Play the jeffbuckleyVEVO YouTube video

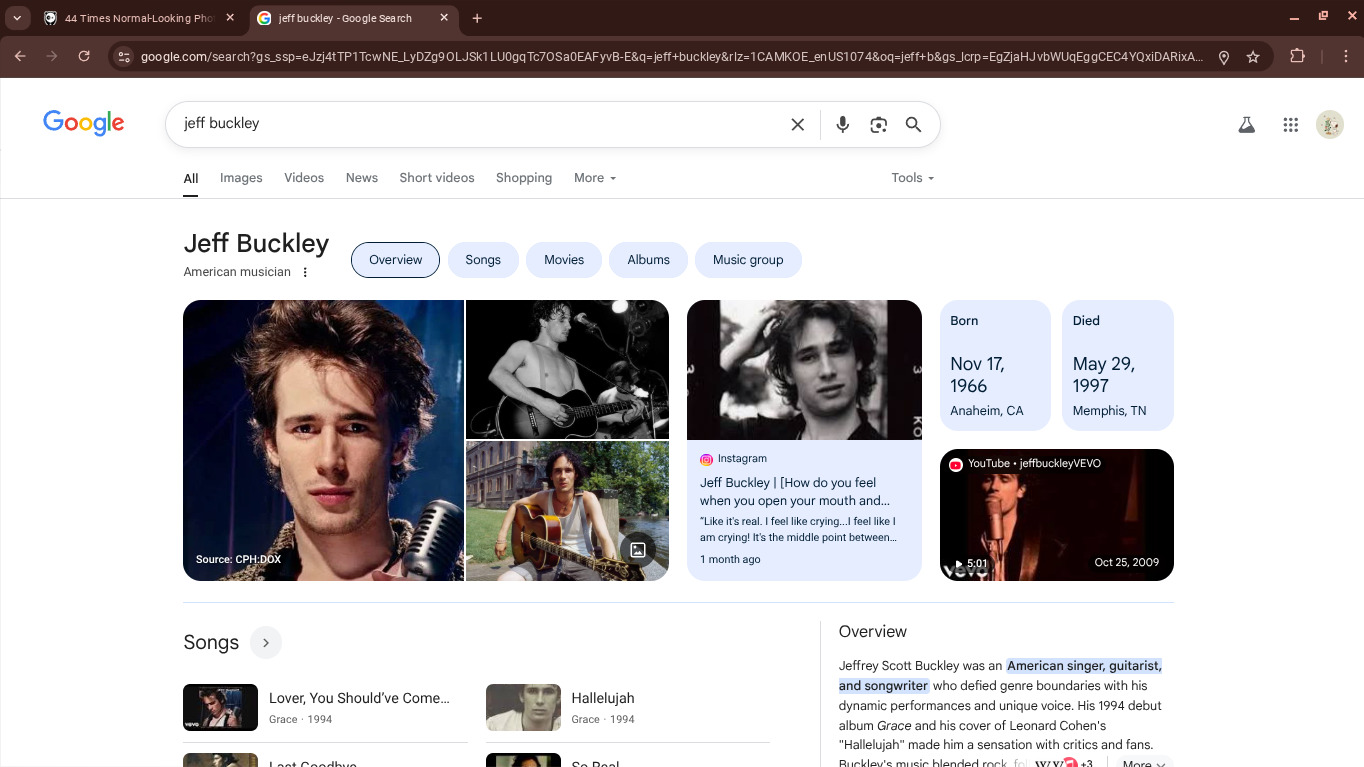click(1056, 515)
